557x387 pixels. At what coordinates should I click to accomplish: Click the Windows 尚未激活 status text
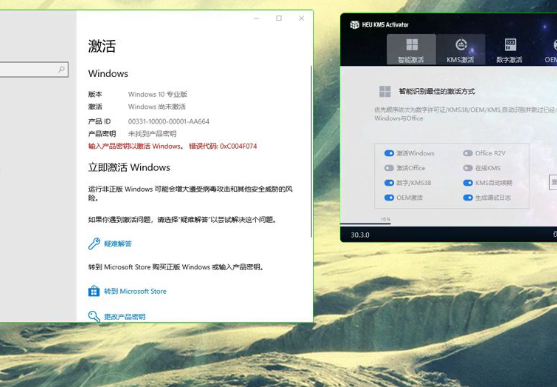pos(157,107)
